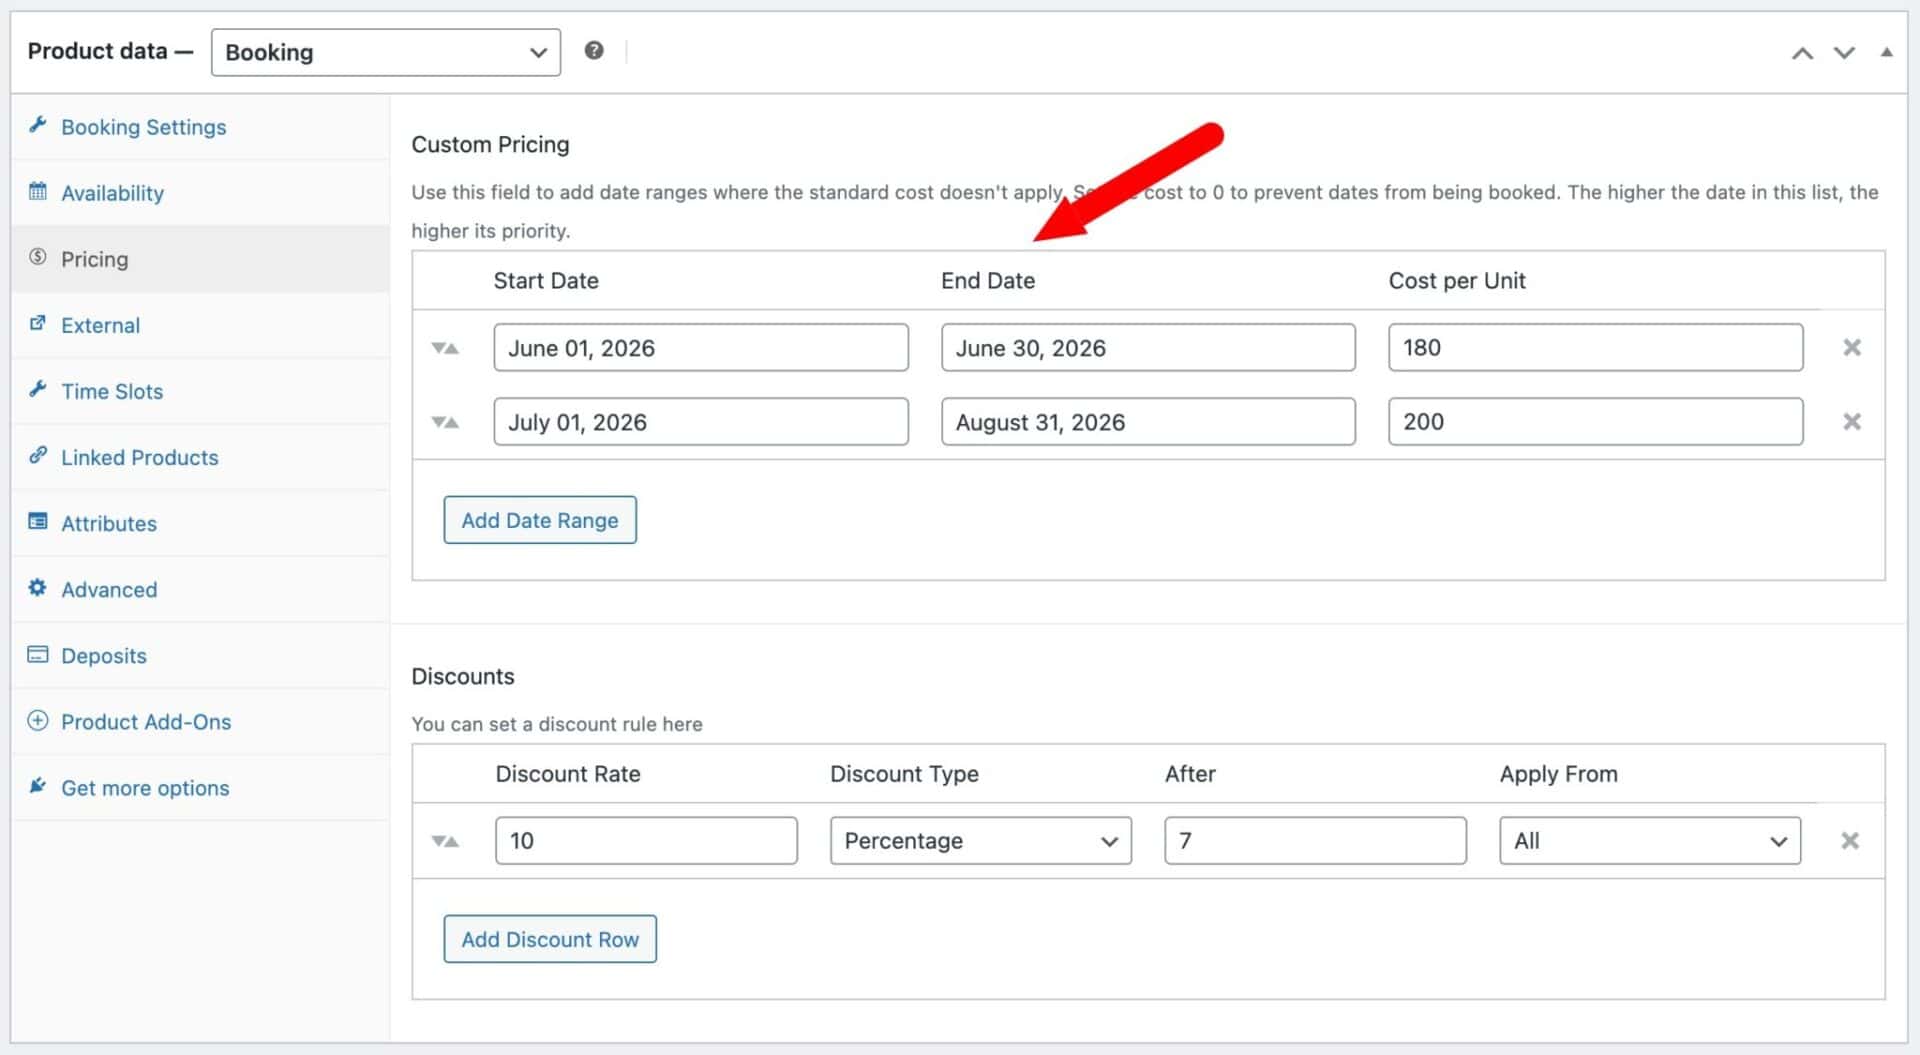Open the Product Add-Ons tab
This screenshot has height=1055, width=1920.
pyautogui.click(x=200, y=721)
